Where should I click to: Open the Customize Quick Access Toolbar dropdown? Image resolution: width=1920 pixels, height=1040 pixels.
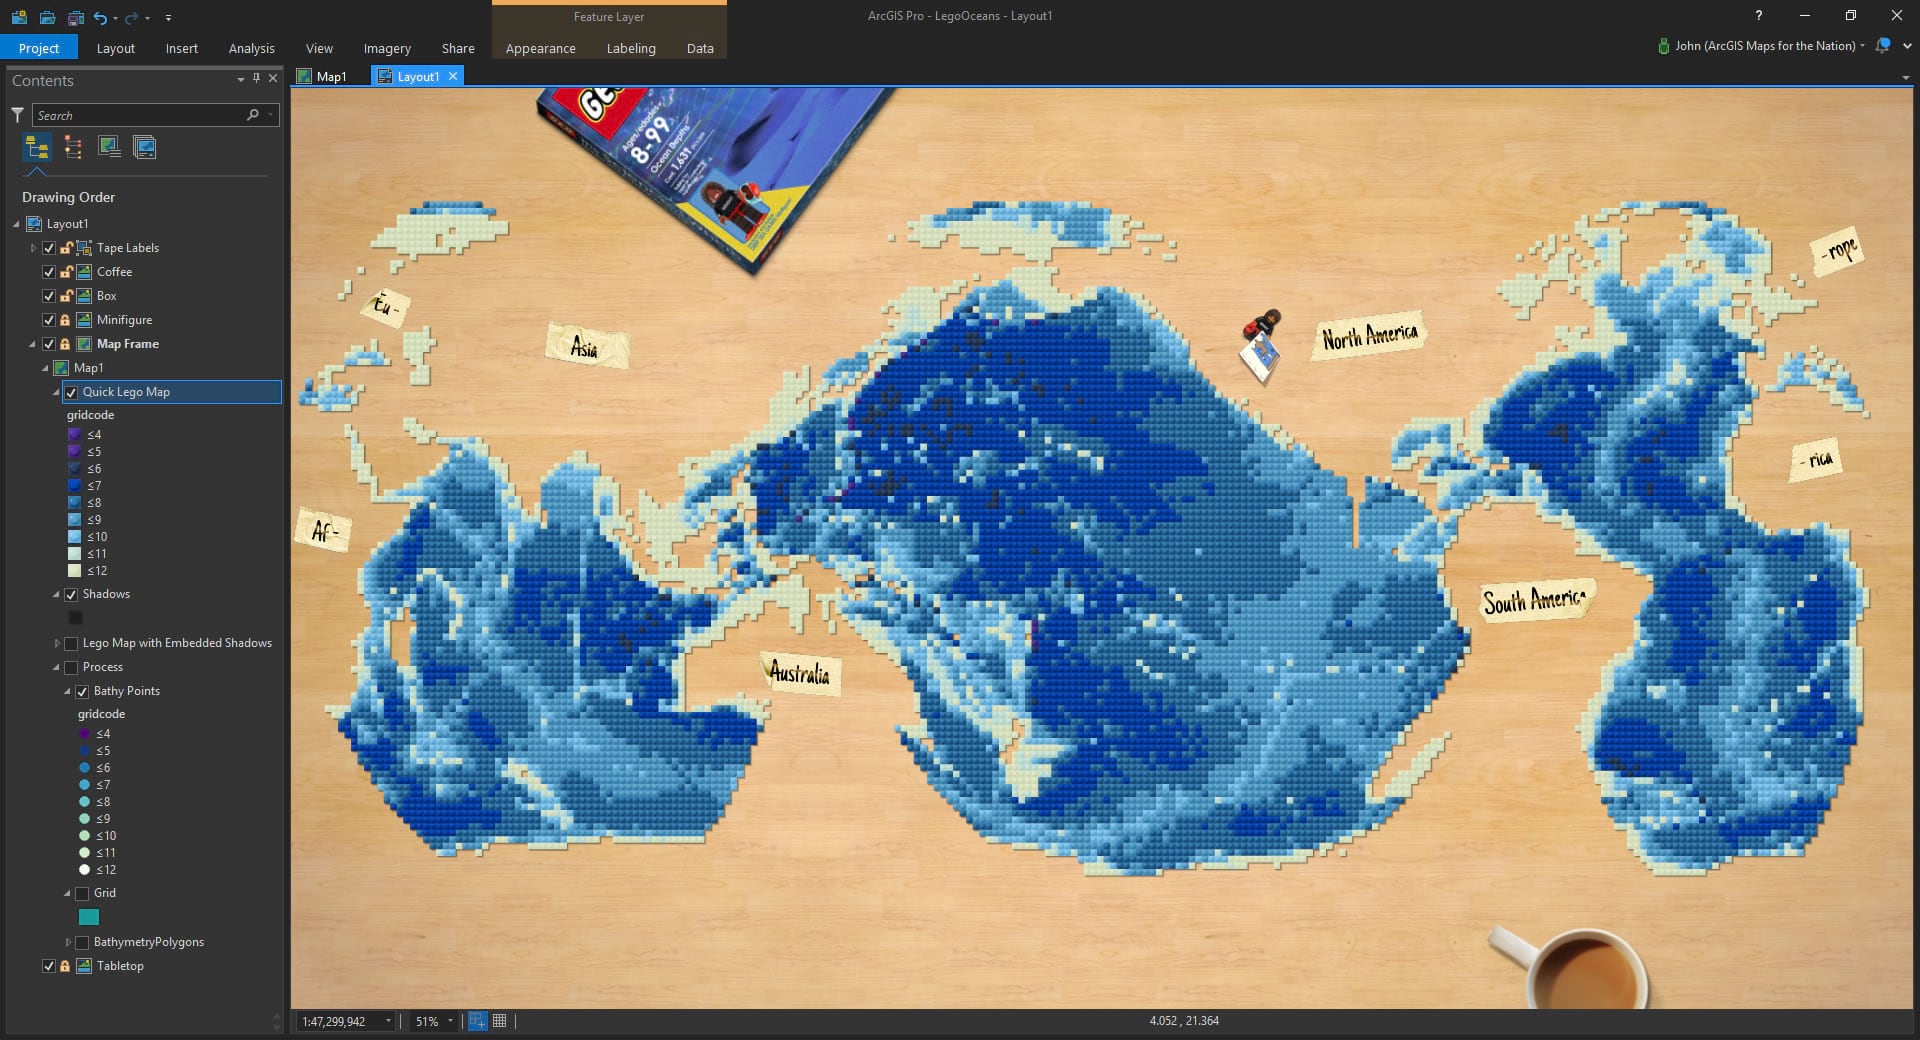click(168, 18)
